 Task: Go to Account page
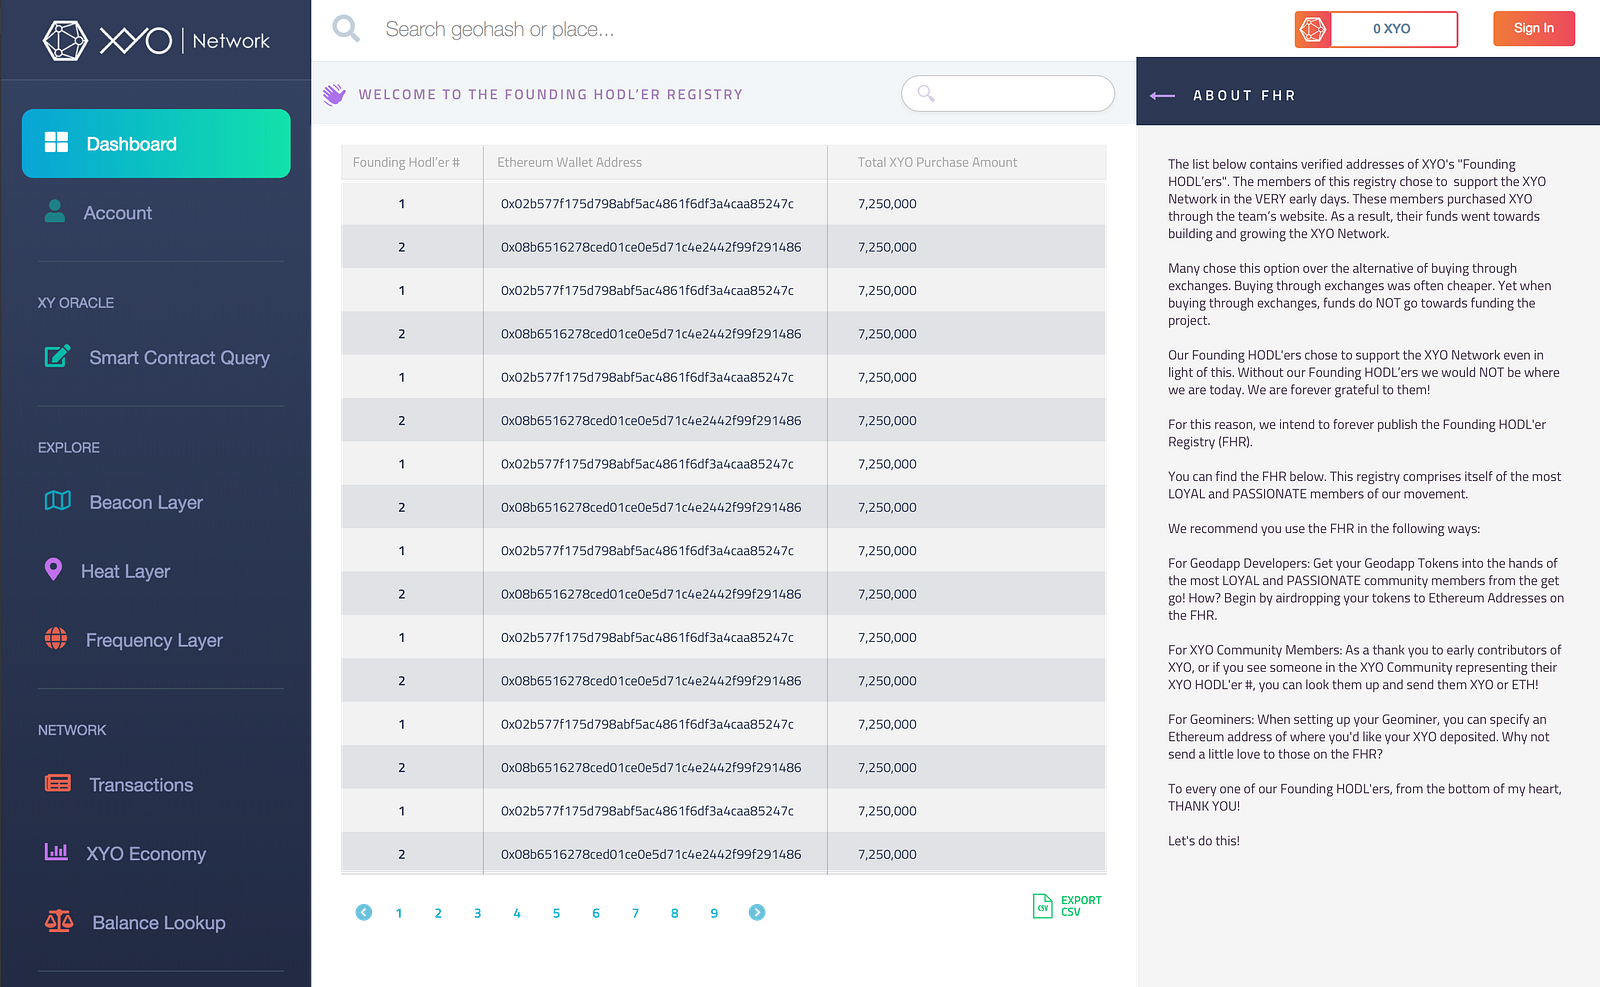pyautogui.click(x=118, y=213)
